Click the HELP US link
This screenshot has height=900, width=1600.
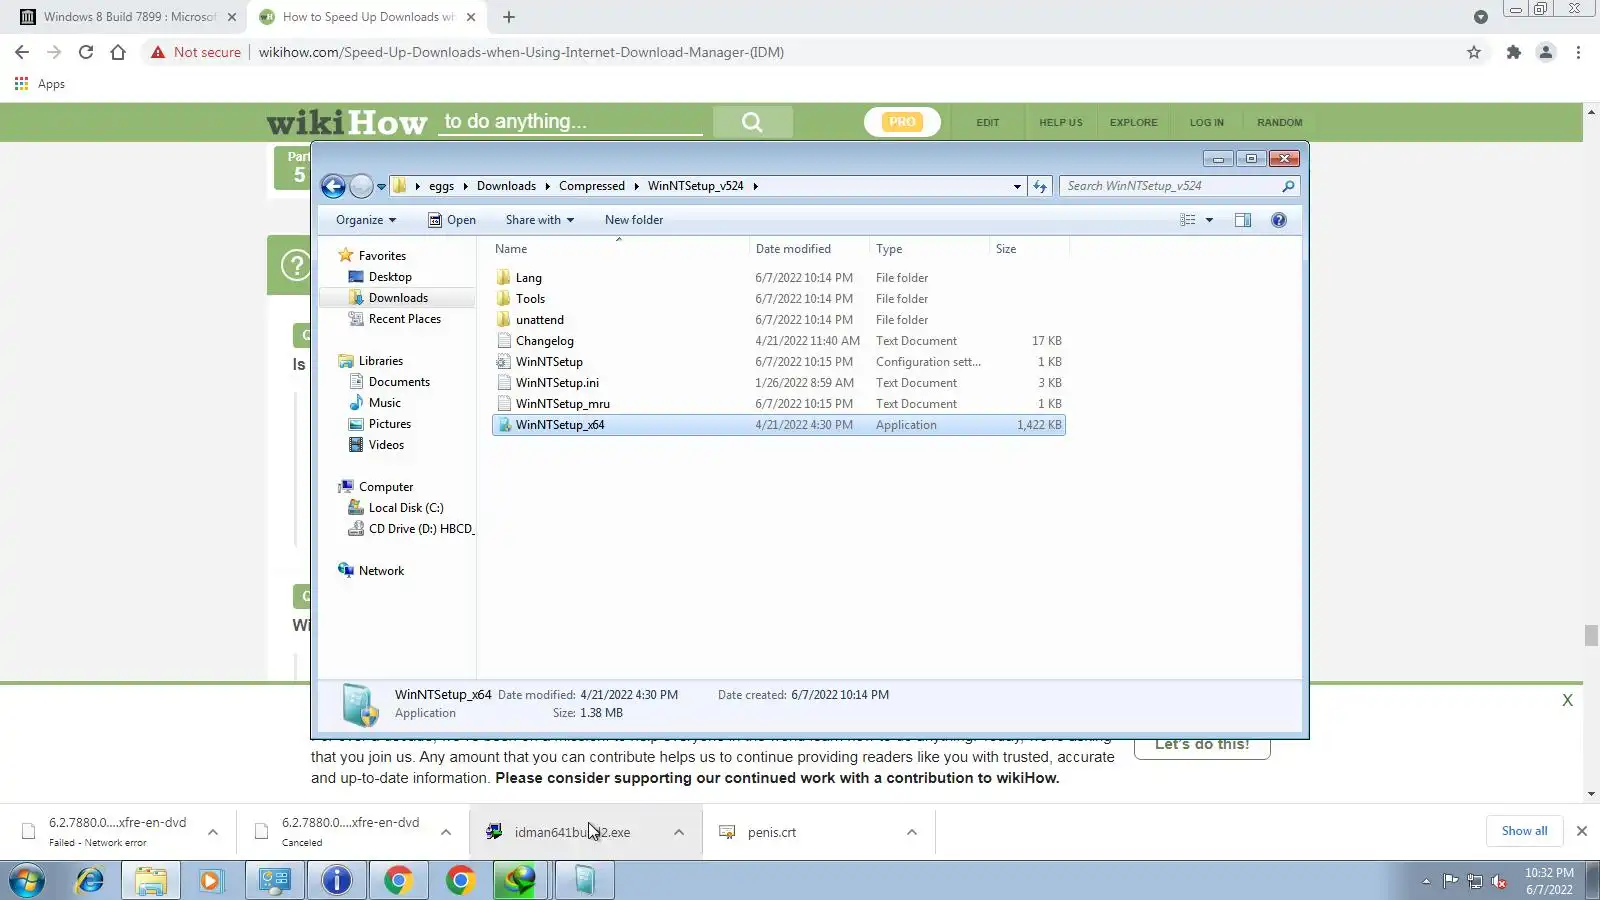(x=1060, y=122)
